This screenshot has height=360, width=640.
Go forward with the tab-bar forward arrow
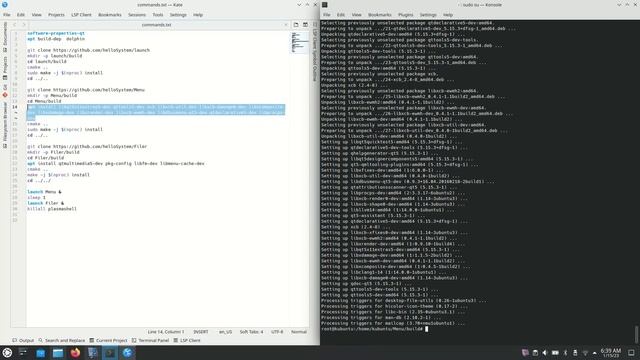point(23,25)
